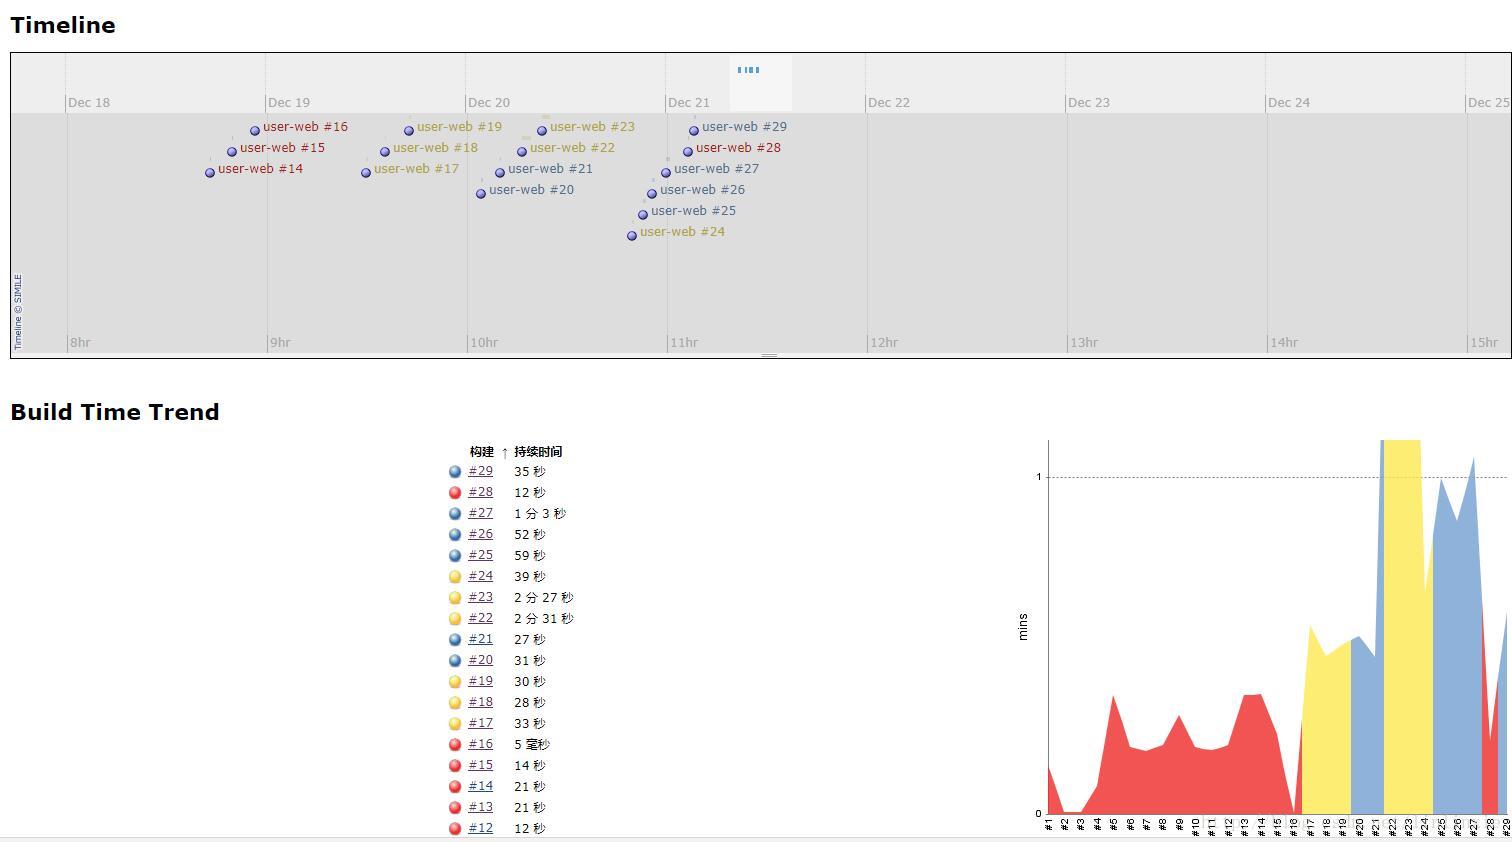Viewport: 1512px width, 842px height.
Task: Open build #24 link in trend table
Action: [480, 576]
